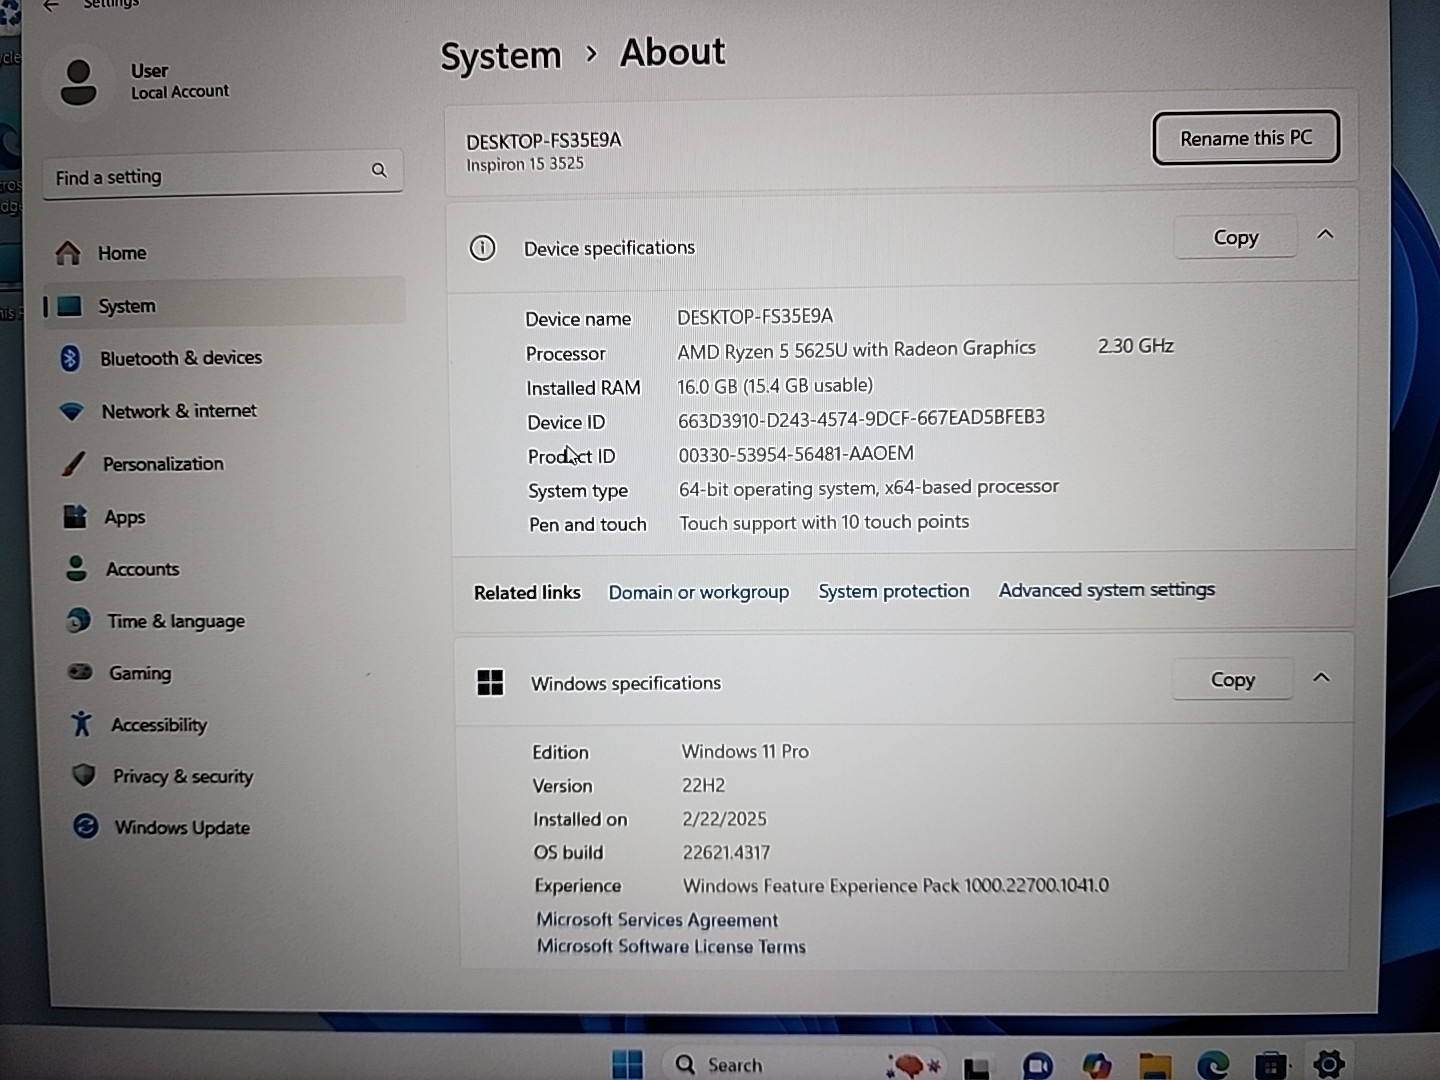
Task: Click the Accessibility figure icon
Action: pos(82,724)
